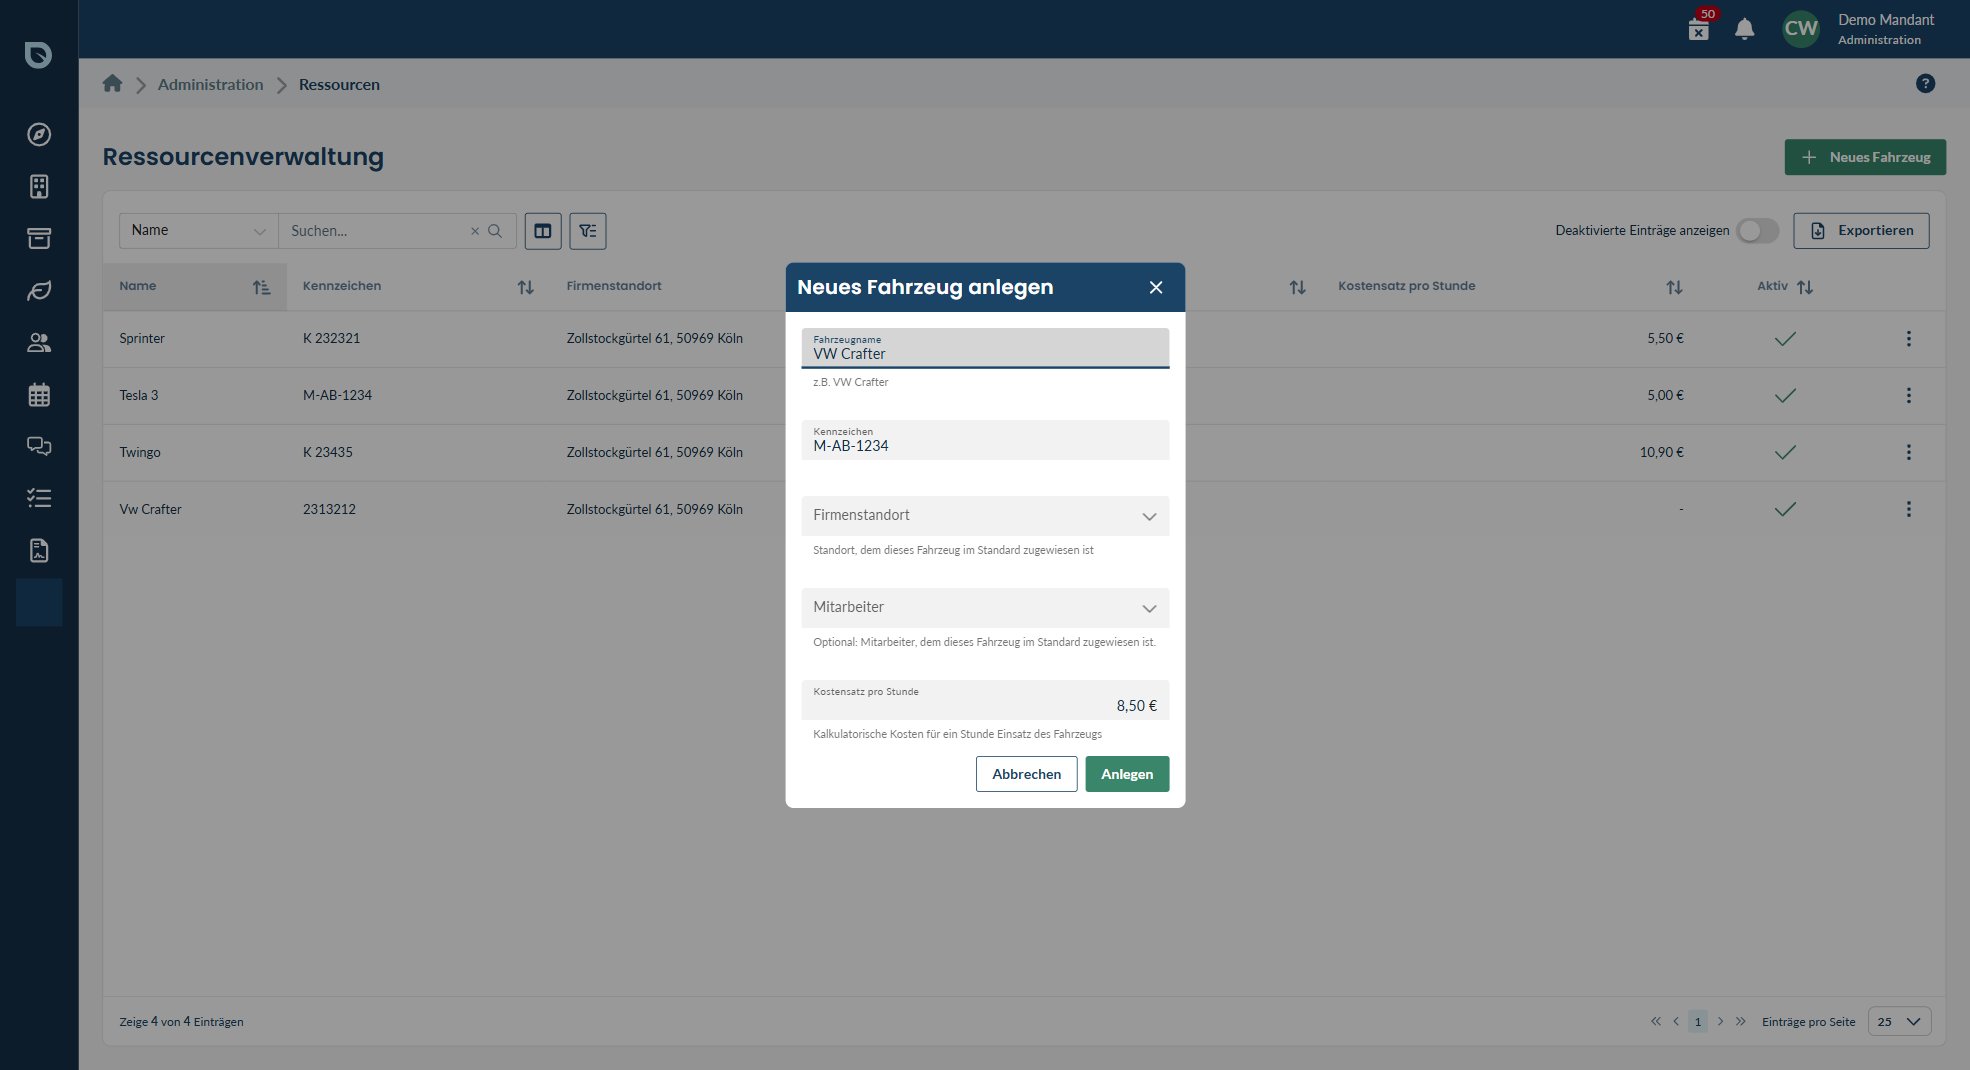Image resolution: width=1970 pixels, height=1070 pixels.
Task: Go to last page of pagination
Action: coord(1741,1022)
